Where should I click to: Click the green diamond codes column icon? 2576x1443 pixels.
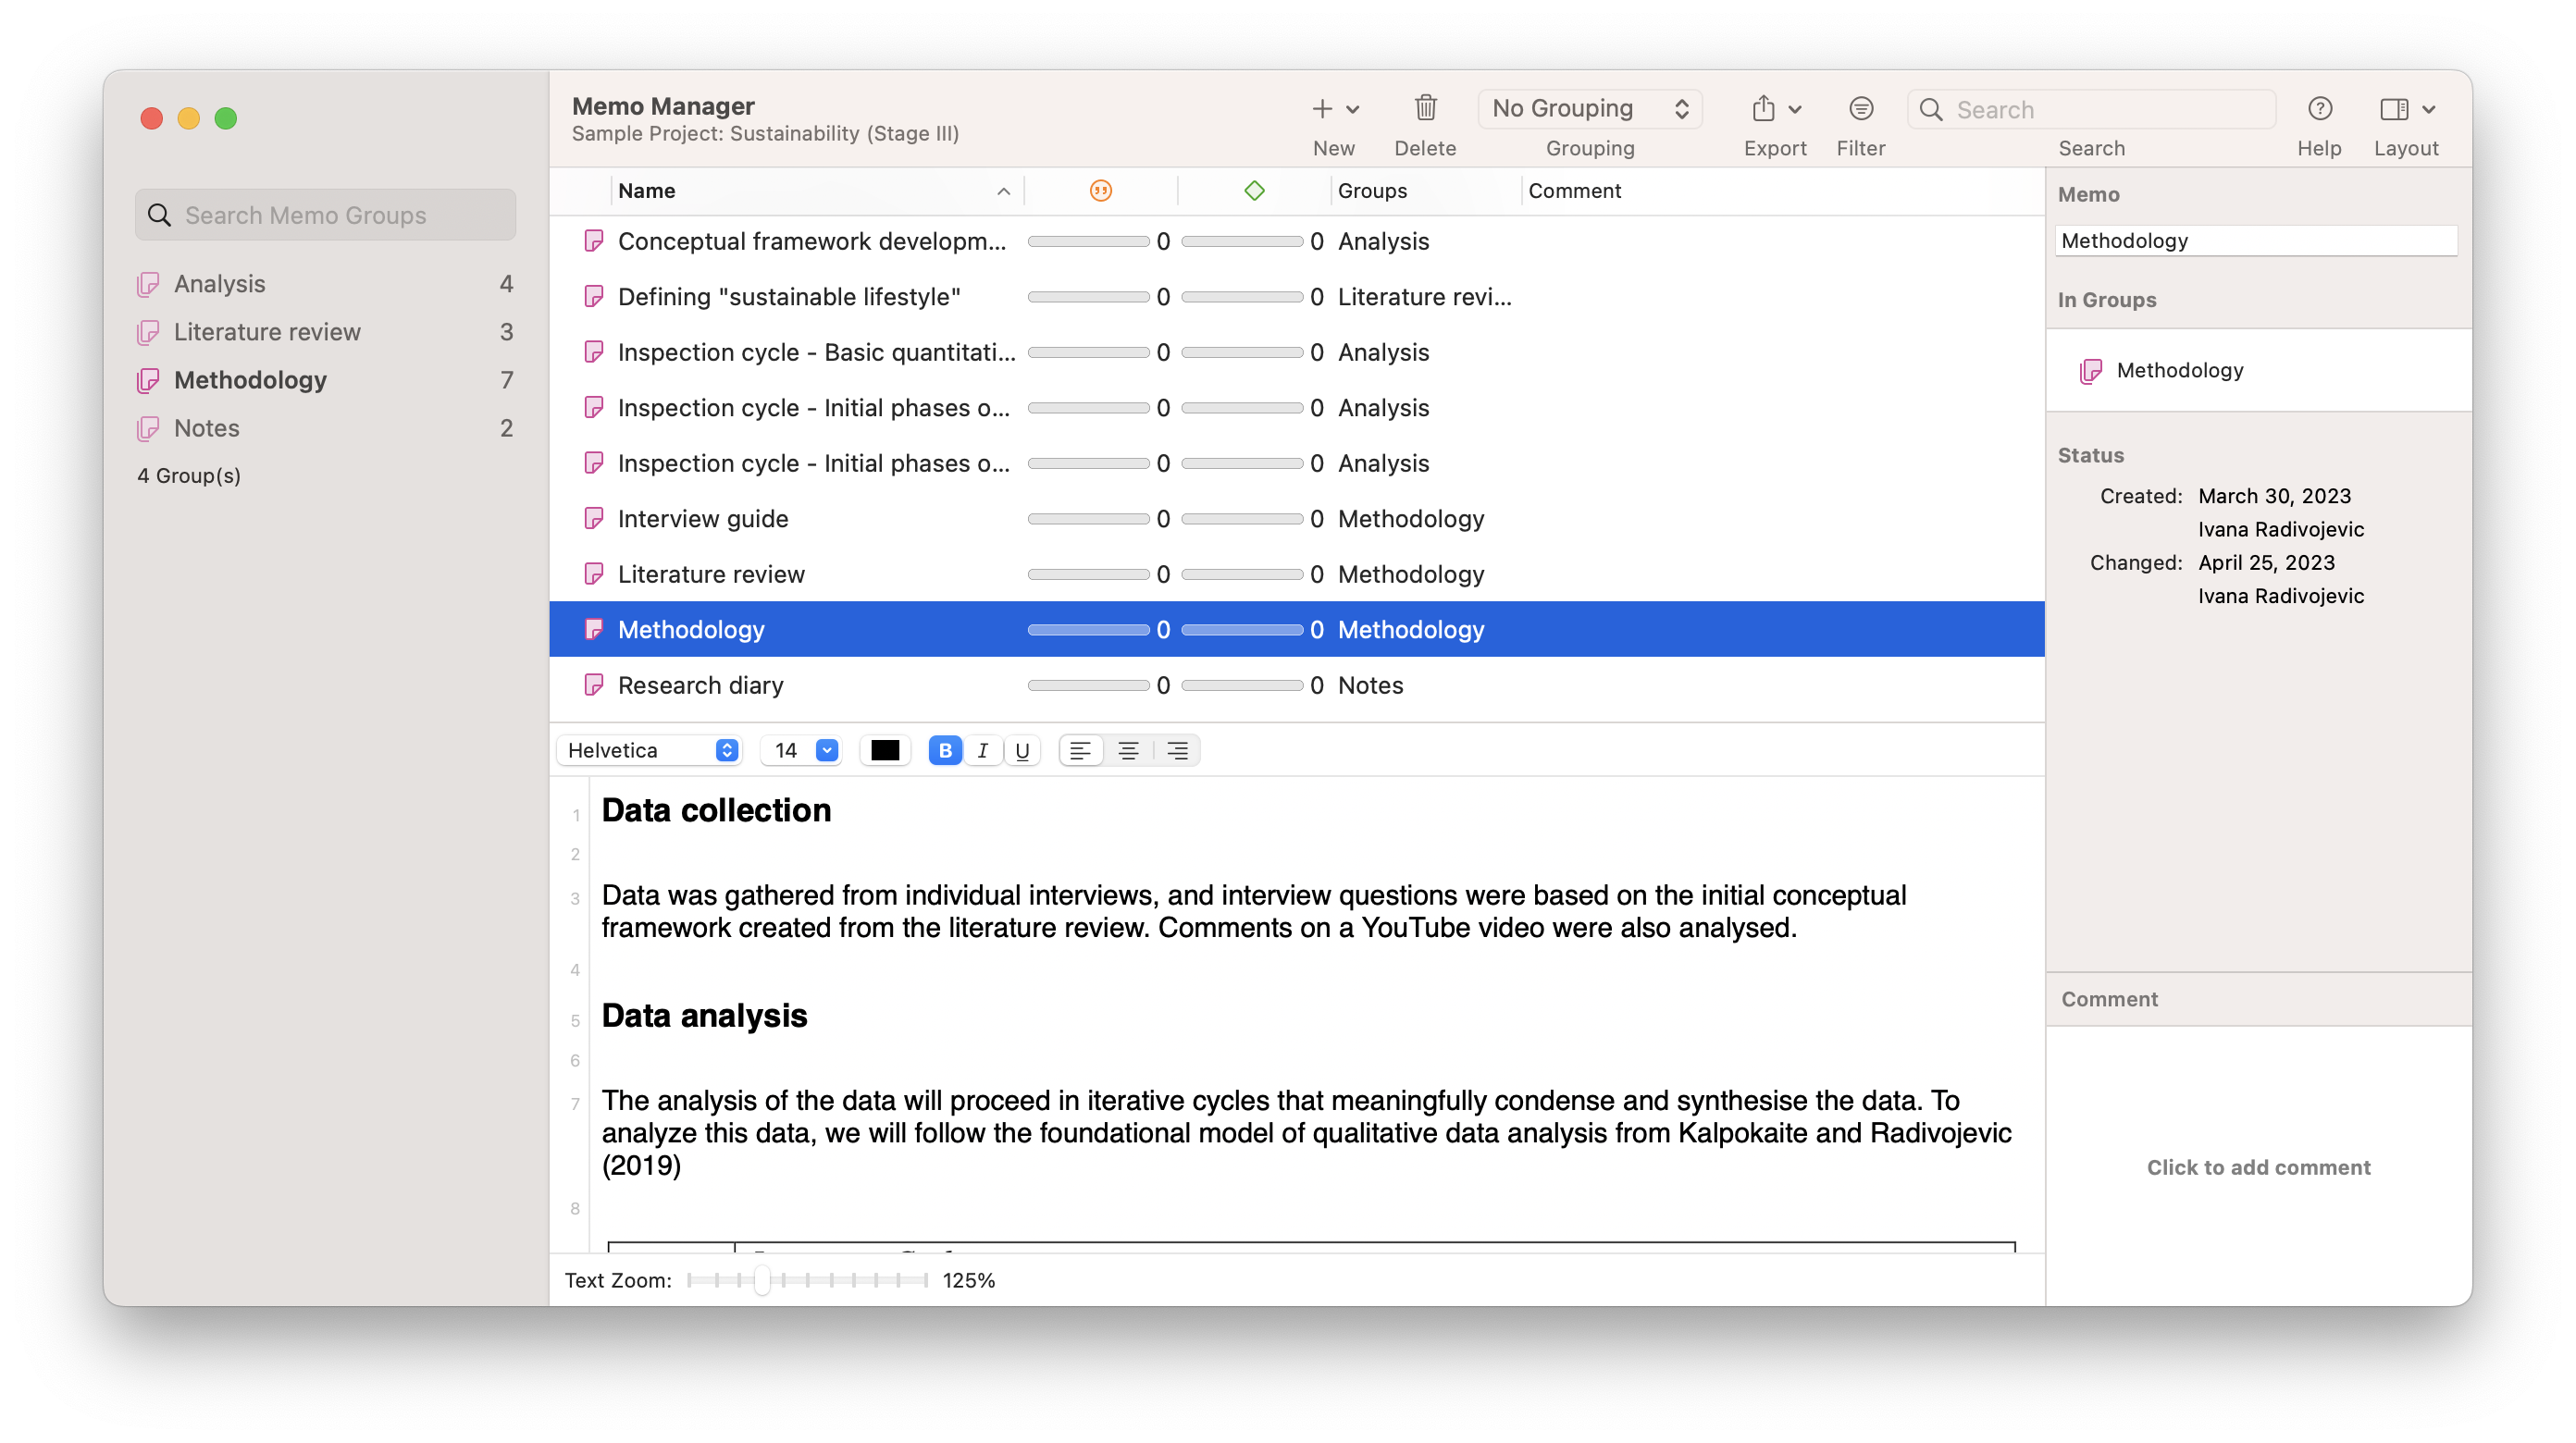point(1254,190)
